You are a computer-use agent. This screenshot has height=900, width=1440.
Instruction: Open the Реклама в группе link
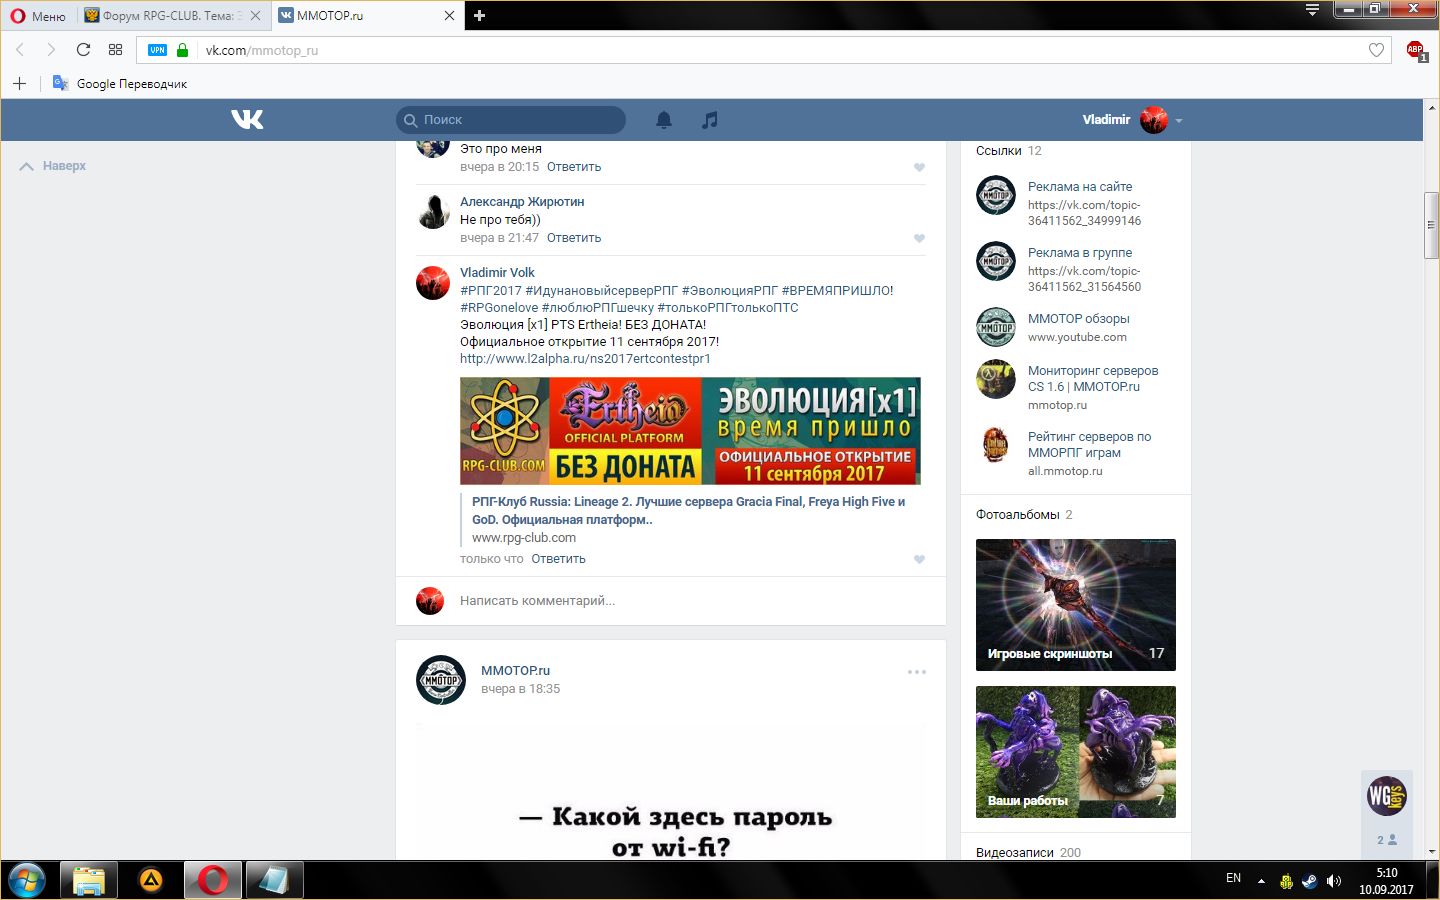1080,253
